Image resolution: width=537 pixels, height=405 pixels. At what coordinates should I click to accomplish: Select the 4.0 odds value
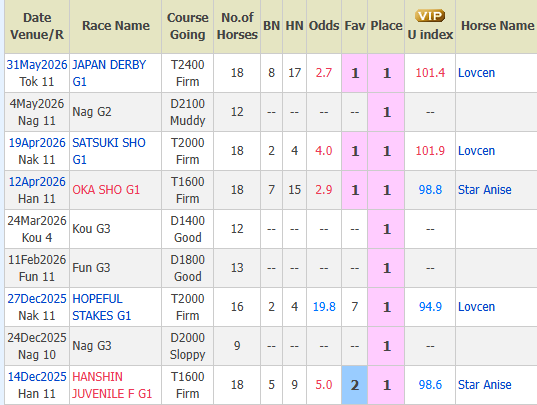(324, 151)
